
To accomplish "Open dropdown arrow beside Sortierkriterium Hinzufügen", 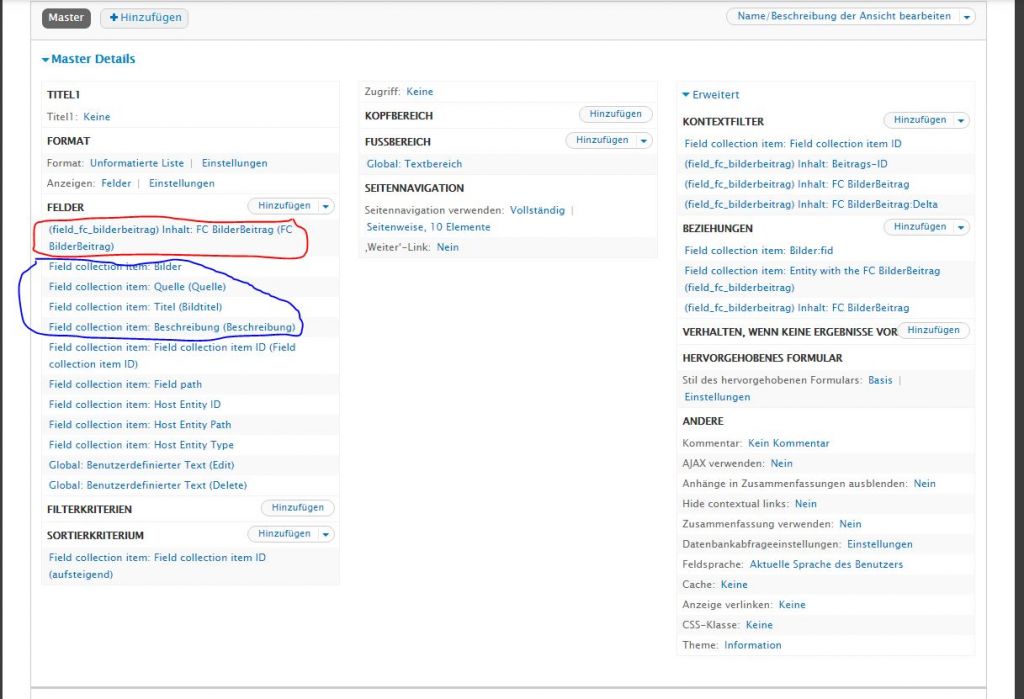I will point(326,535).
